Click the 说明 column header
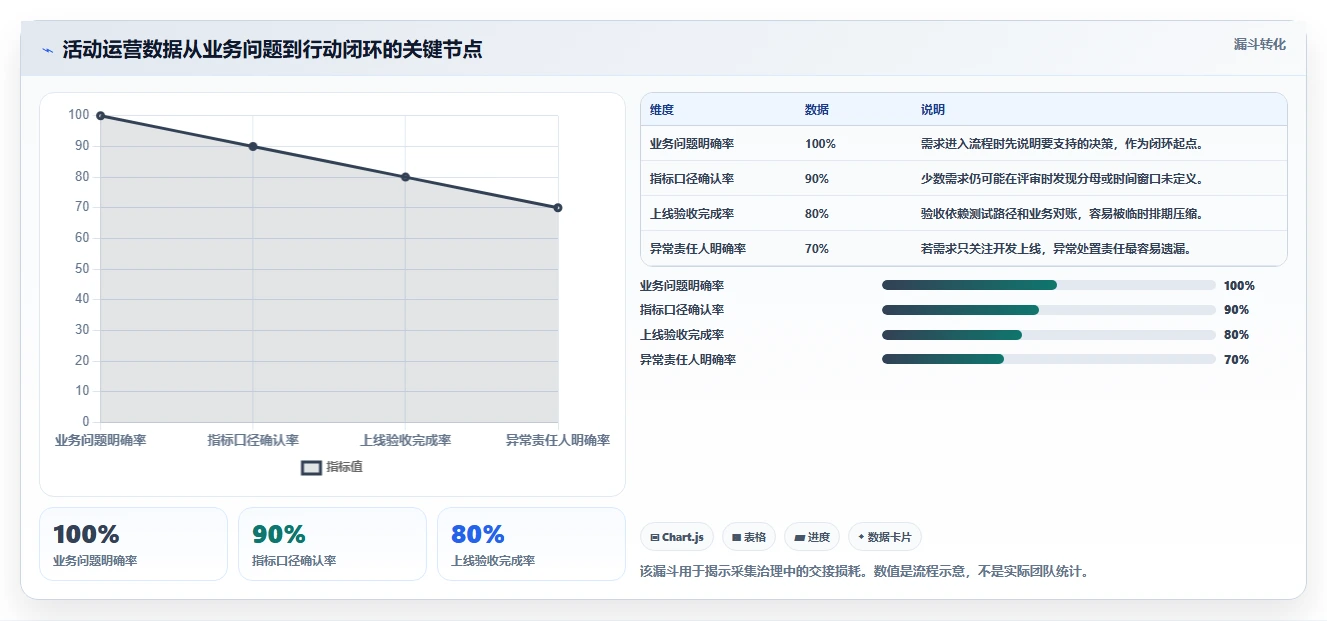This screenshot has height=621, width=1327. click(x=933, y=110)
